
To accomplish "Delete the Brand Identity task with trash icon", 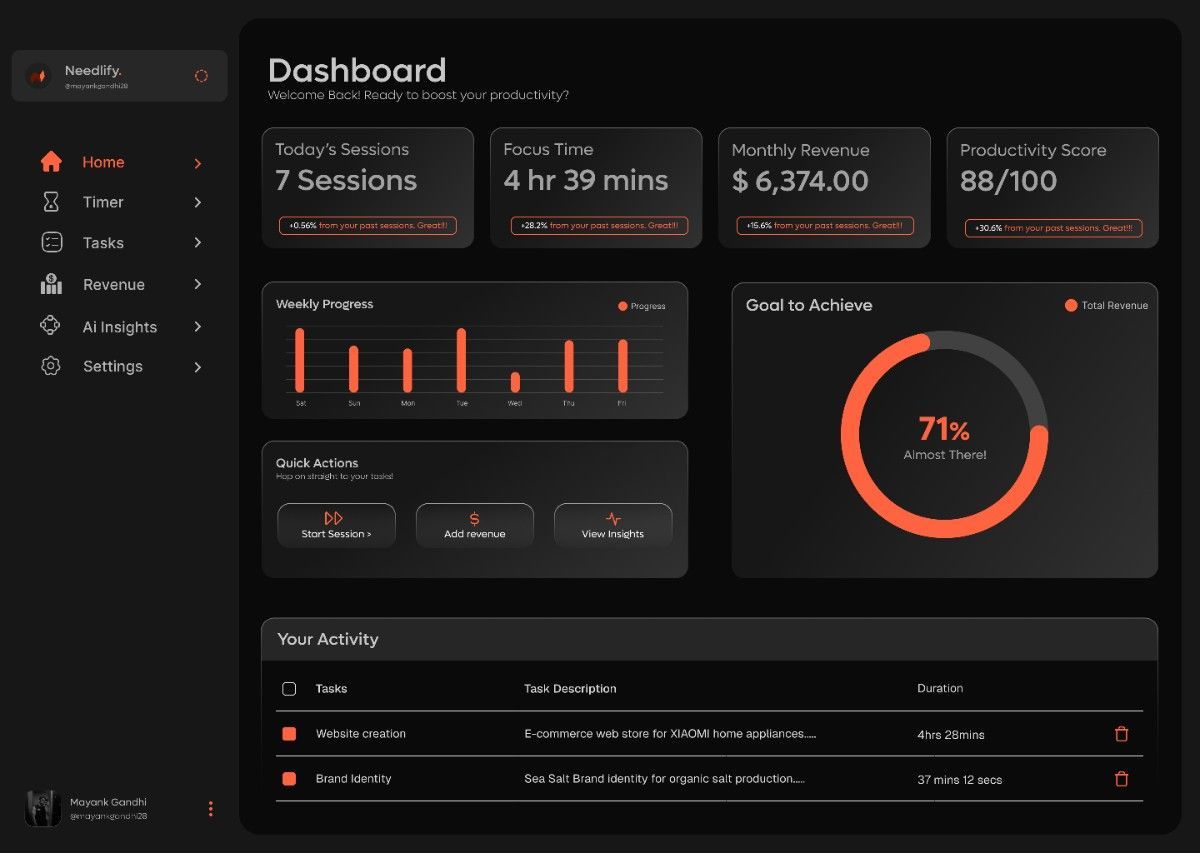I will (1121, 779).
